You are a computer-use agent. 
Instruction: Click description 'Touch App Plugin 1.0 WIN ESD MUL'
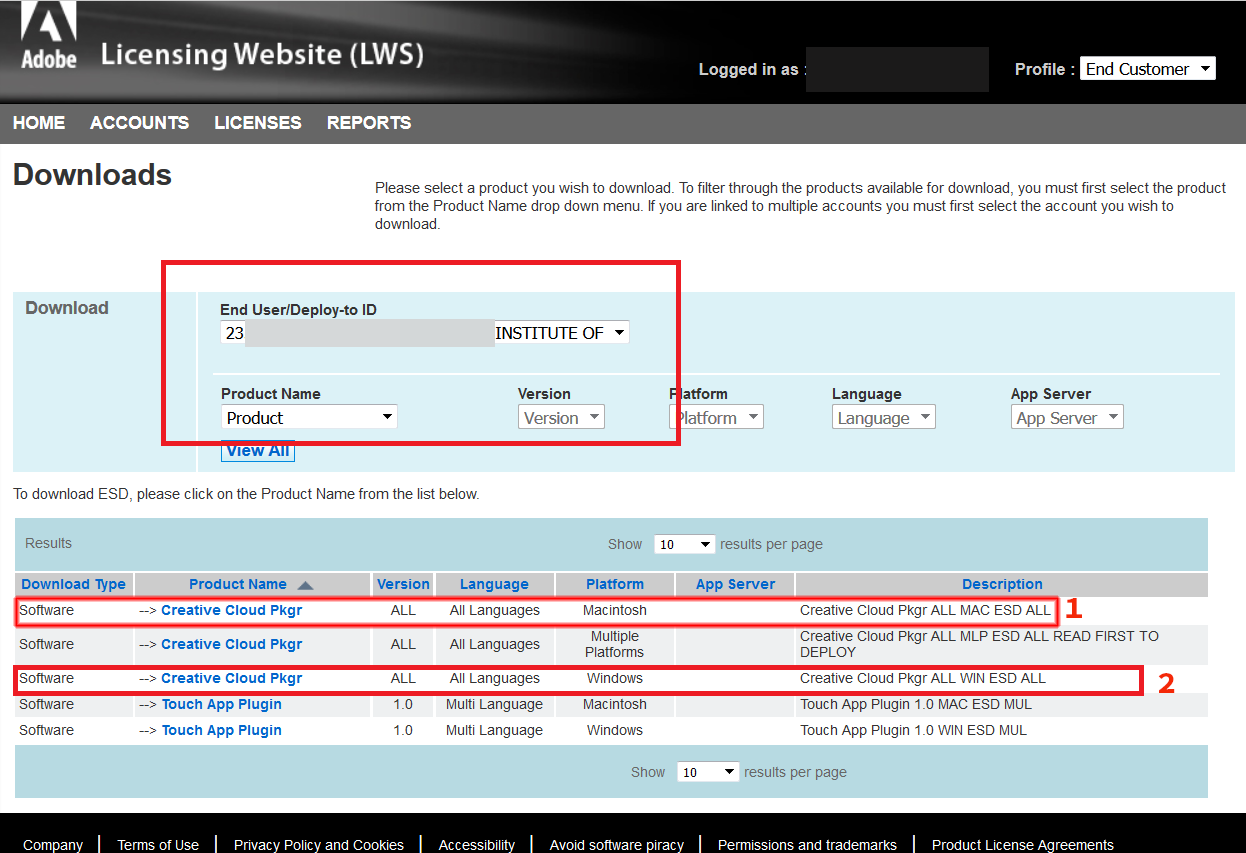(913, 730)
